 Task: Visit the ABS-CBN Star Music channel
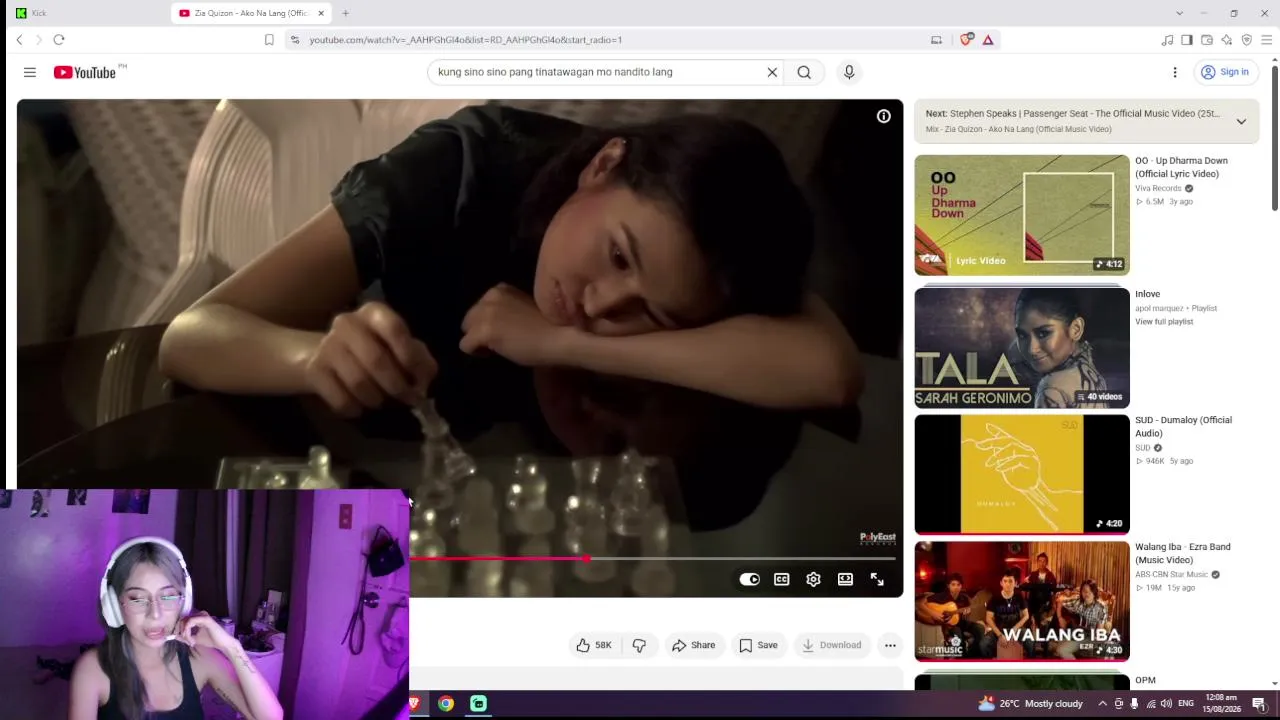(1171, 575)
